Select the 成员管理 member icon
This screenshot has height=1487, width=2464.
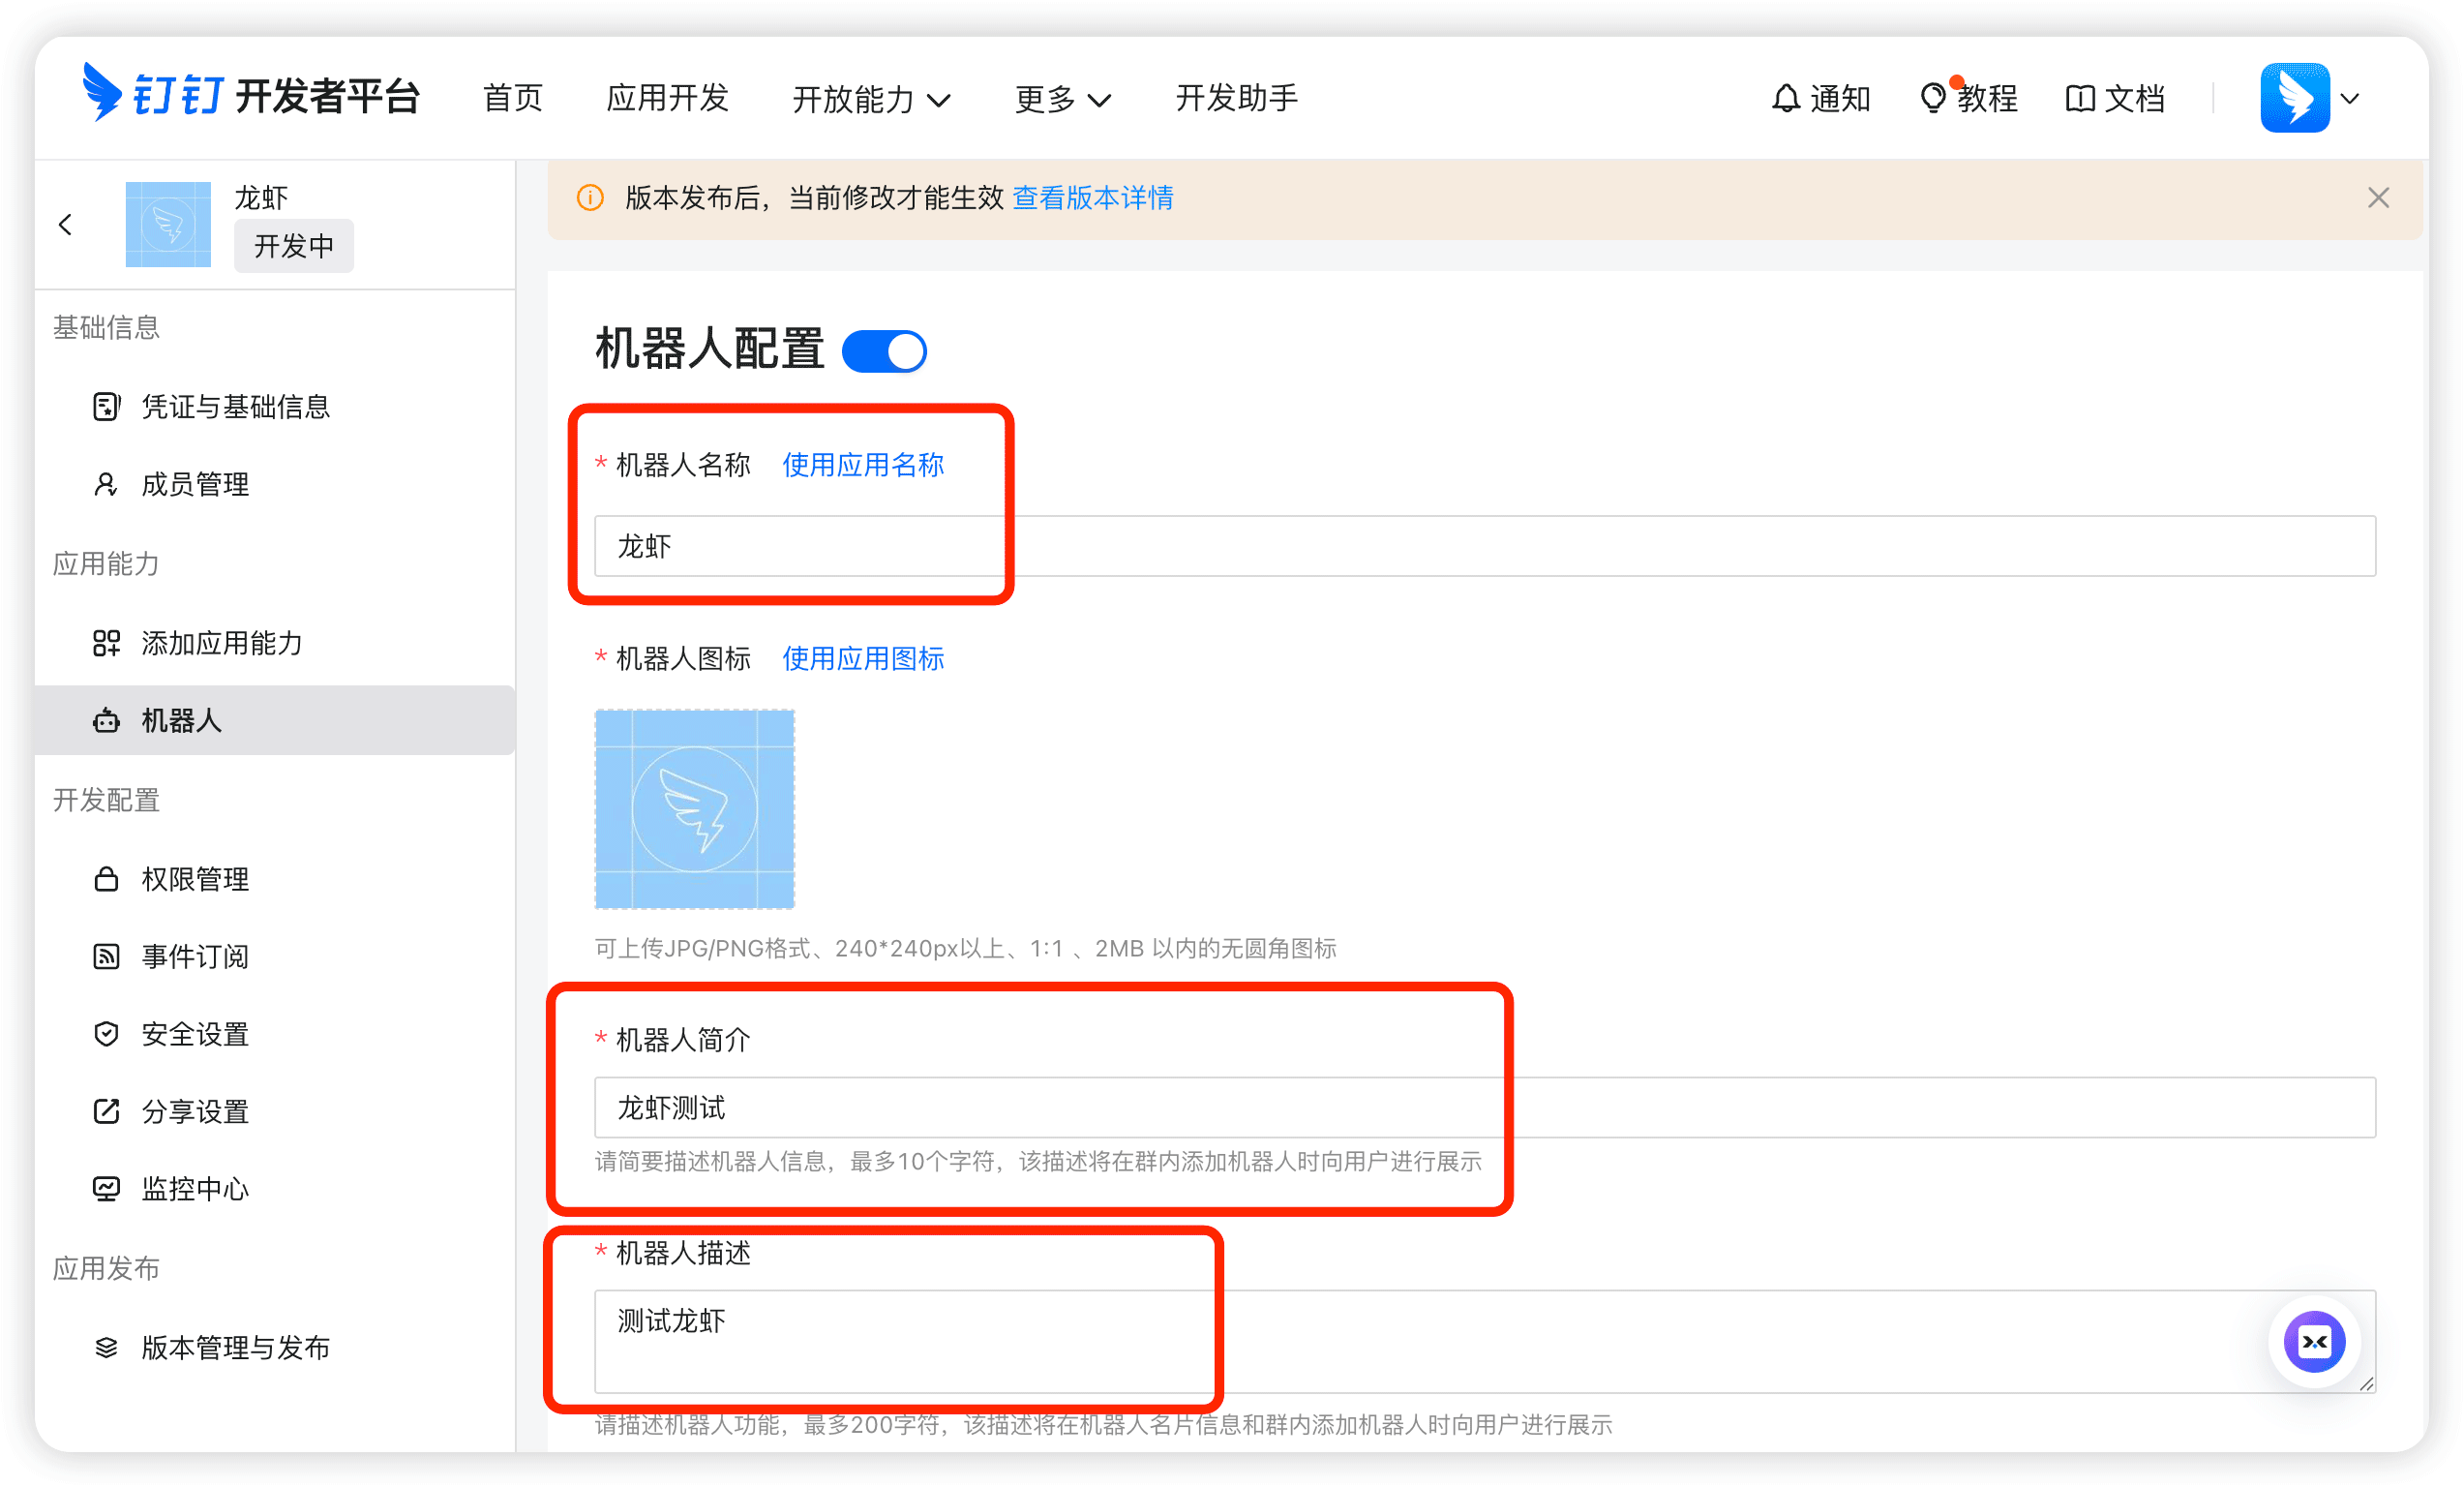pyautogui.click(x=106, y=484)
